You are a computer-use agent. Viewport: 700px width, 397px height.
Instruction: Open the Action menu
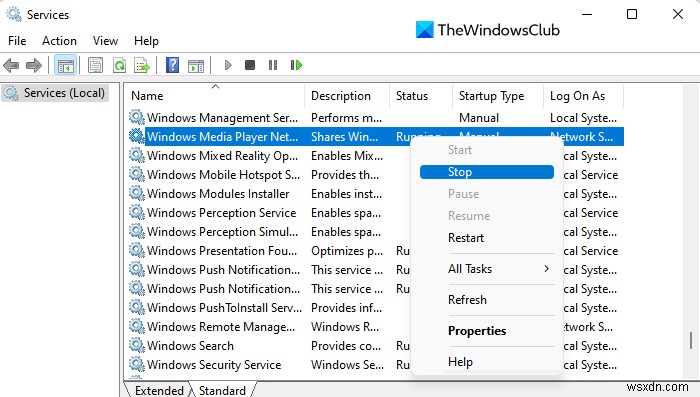click(x=59, y=41)
